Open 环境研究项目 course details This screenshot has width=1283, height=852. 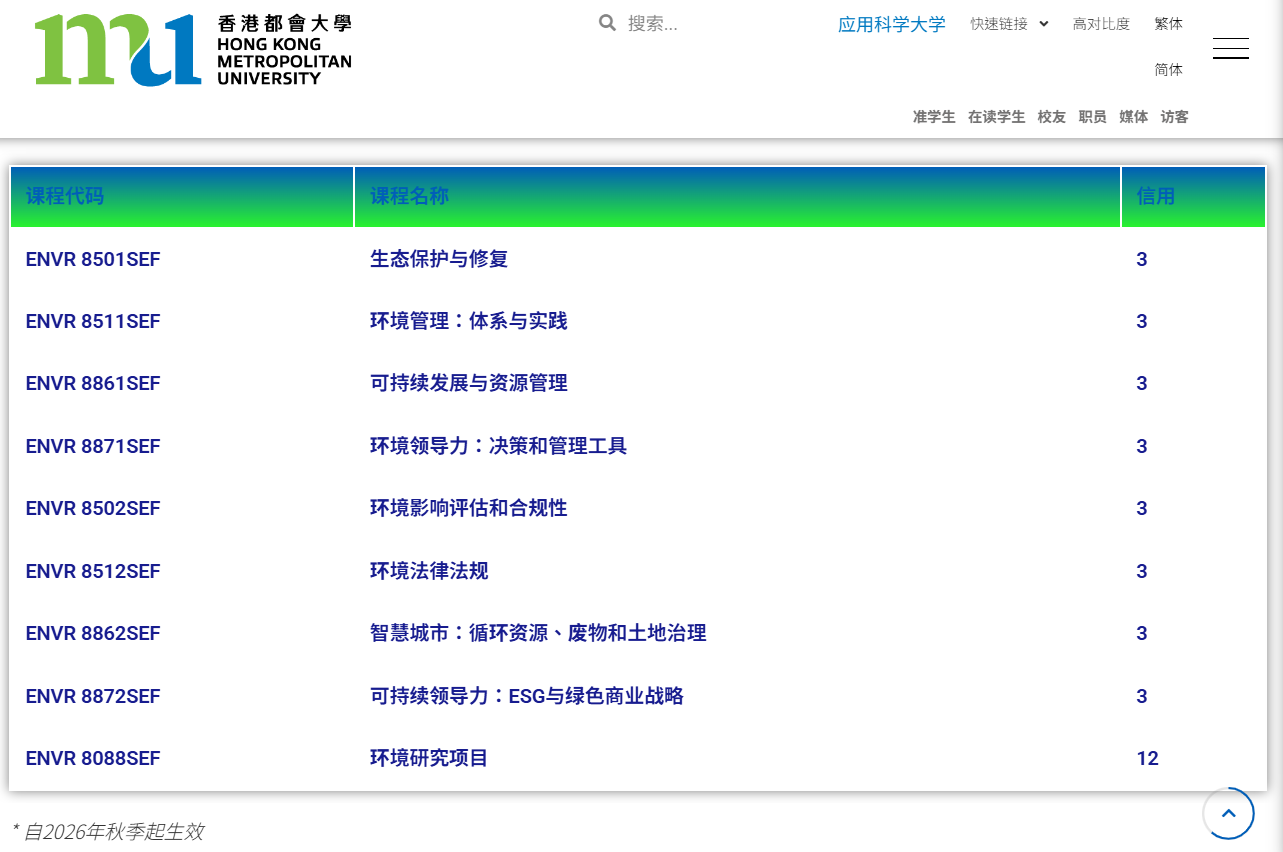(428, 758)
